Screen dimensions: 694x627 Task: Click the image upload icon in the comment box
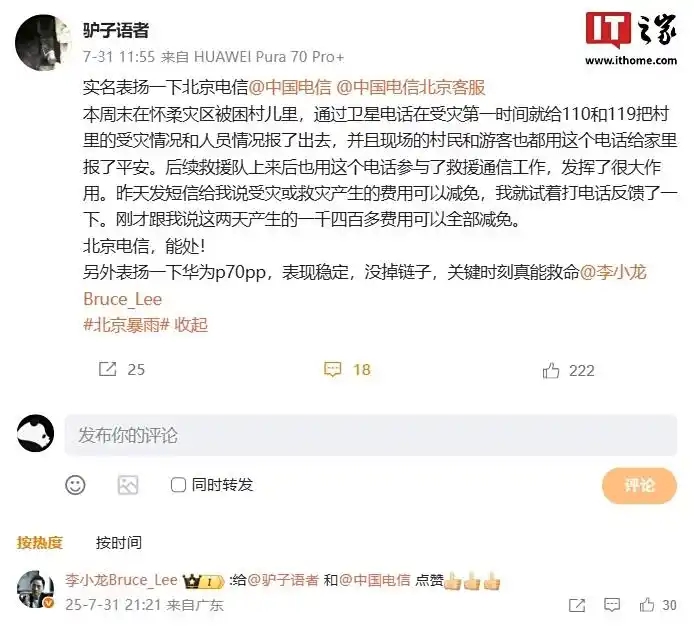pyautogui.click(x=128, y=485)
